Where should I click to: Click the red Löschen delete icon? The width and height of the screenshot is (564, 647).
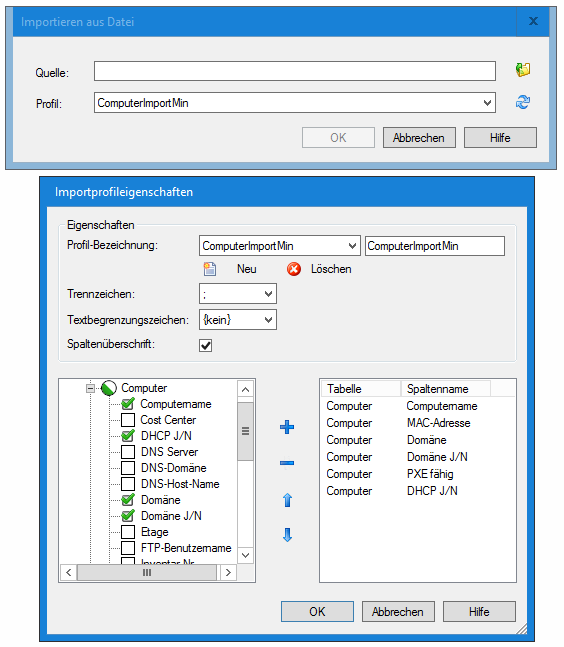point(294,269)
